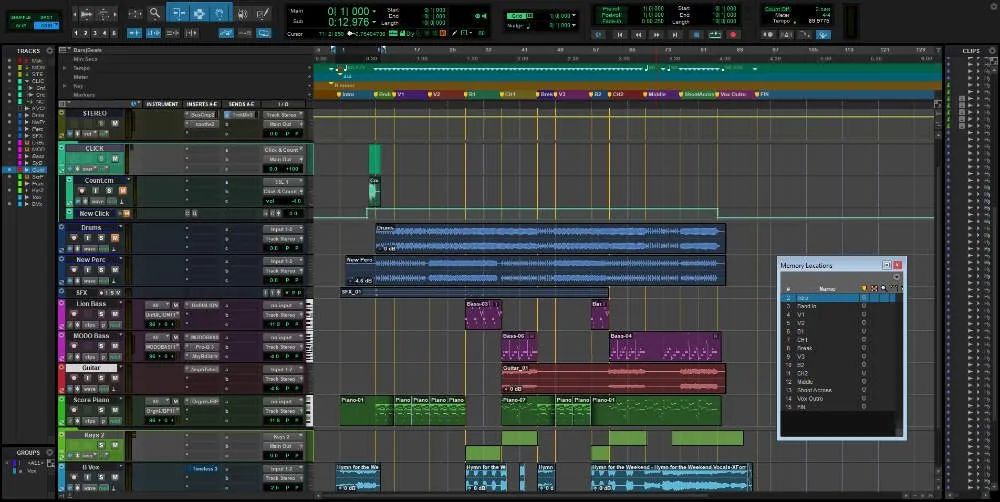Open Main counter format dropdown

click(374, 11)
